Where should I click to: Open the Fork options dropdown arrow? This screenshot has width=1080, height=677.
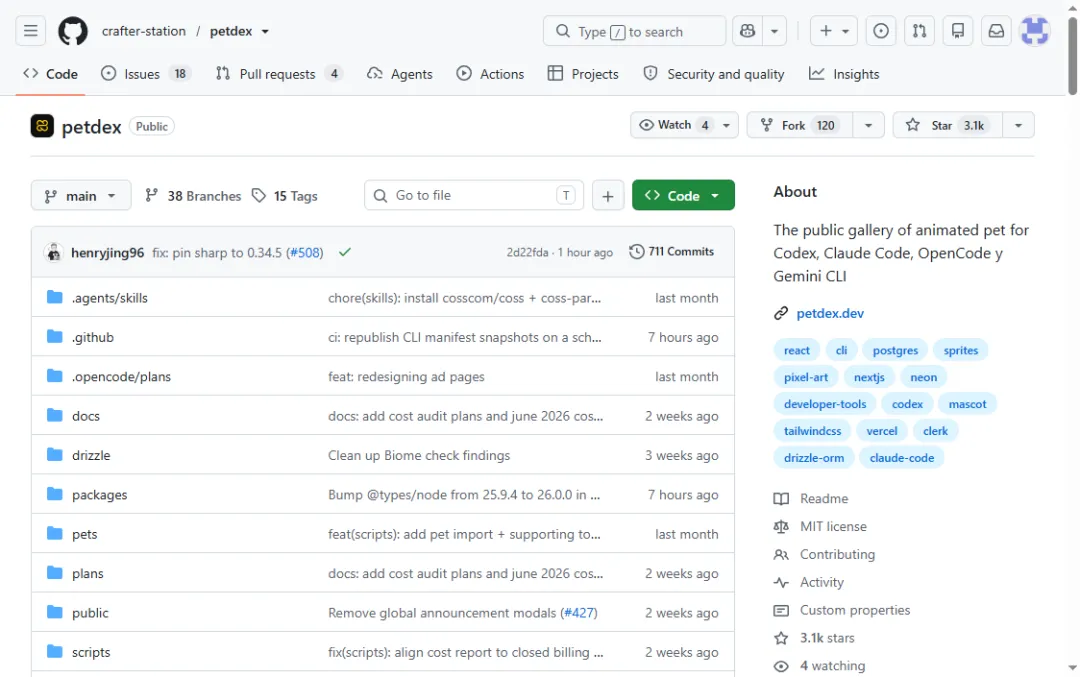pos(868,125)
